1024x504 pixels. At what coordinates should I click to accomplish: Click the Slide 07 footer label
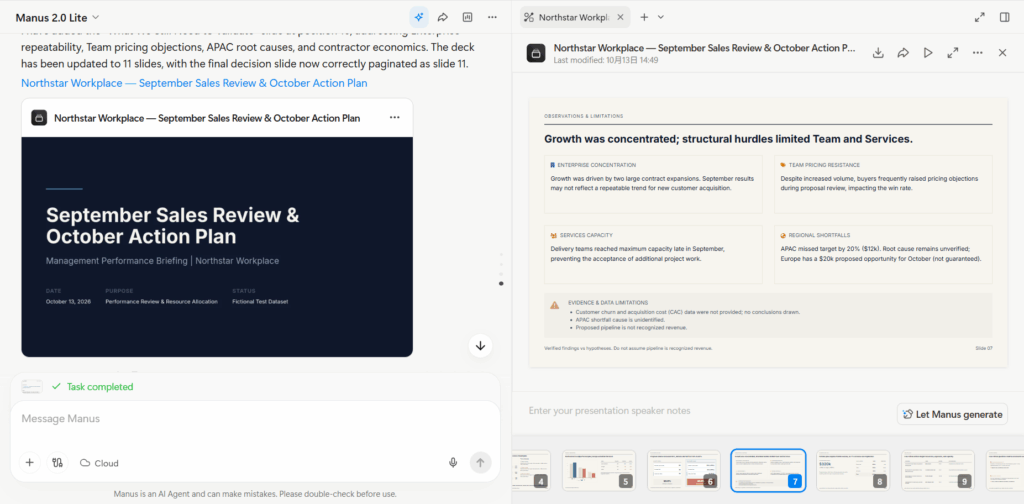click(x=984, y=348)
